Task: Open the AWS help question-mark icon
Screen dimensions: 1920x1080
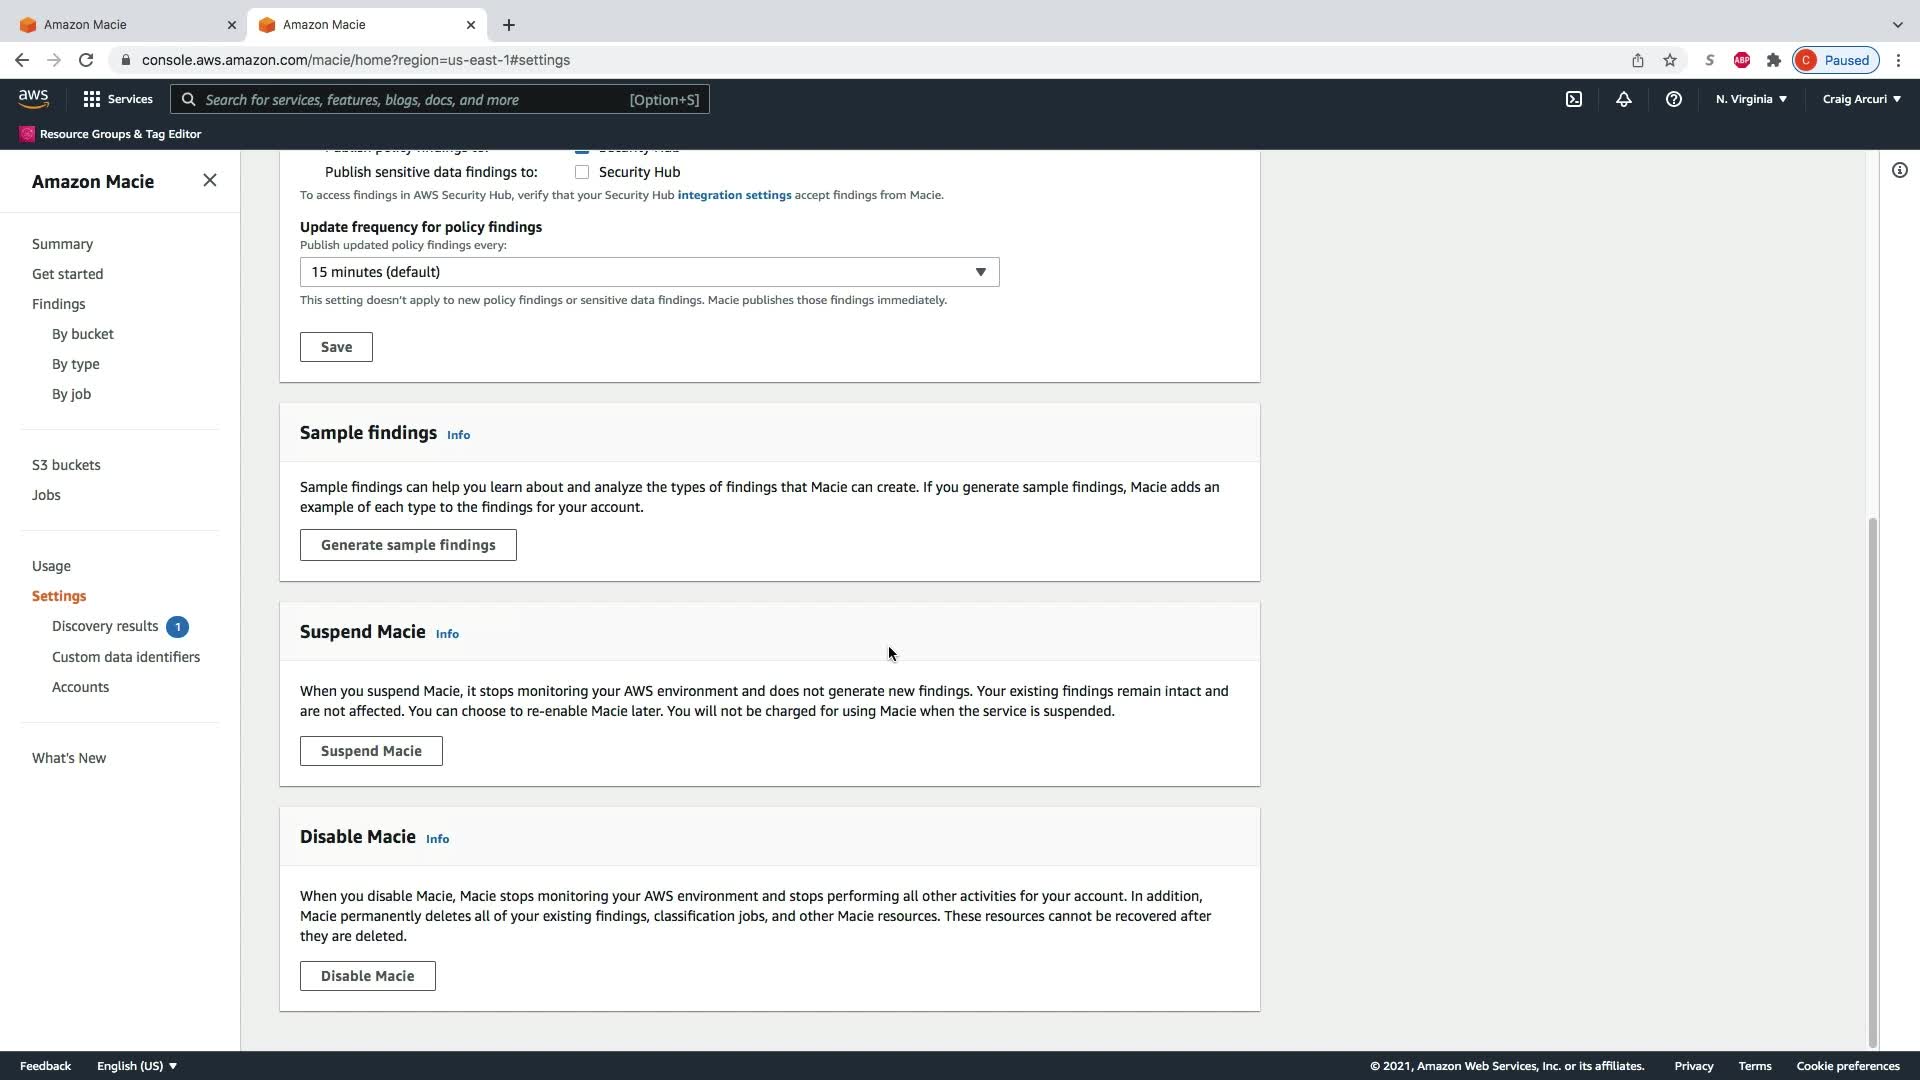Action: [1673, 99]
